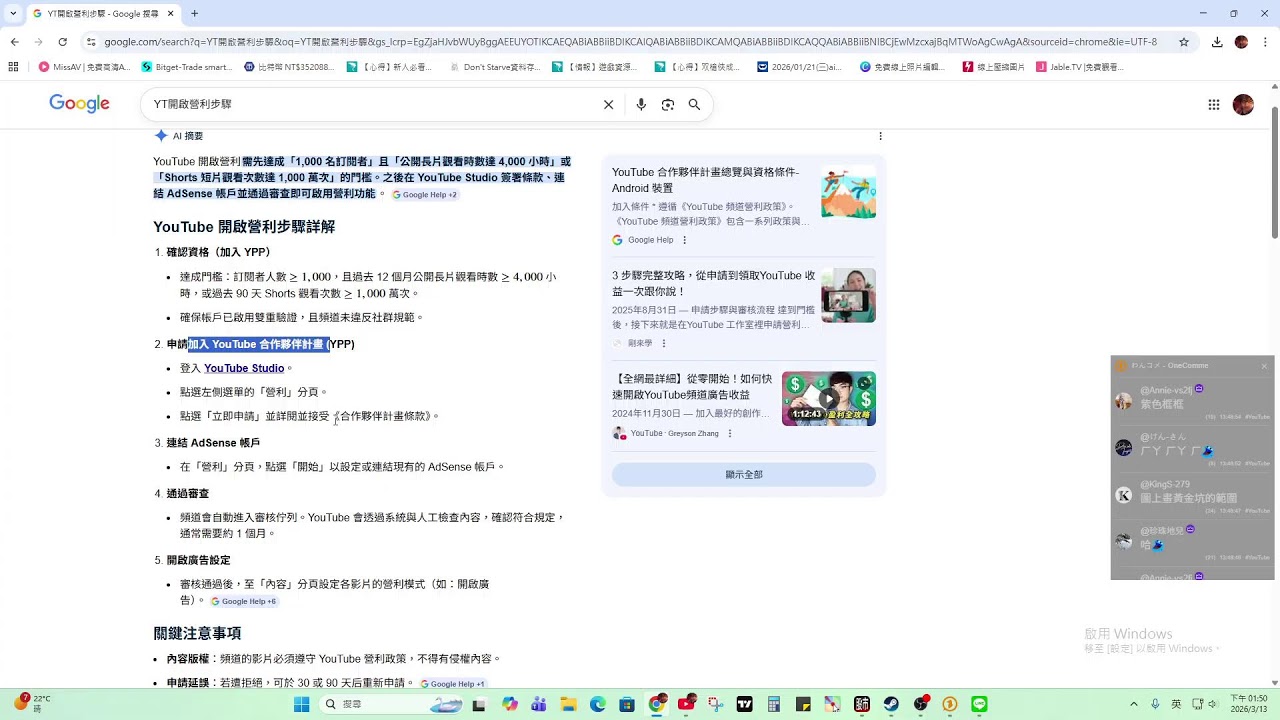Open the taskbar clock and date

[x=1248, y=704]
